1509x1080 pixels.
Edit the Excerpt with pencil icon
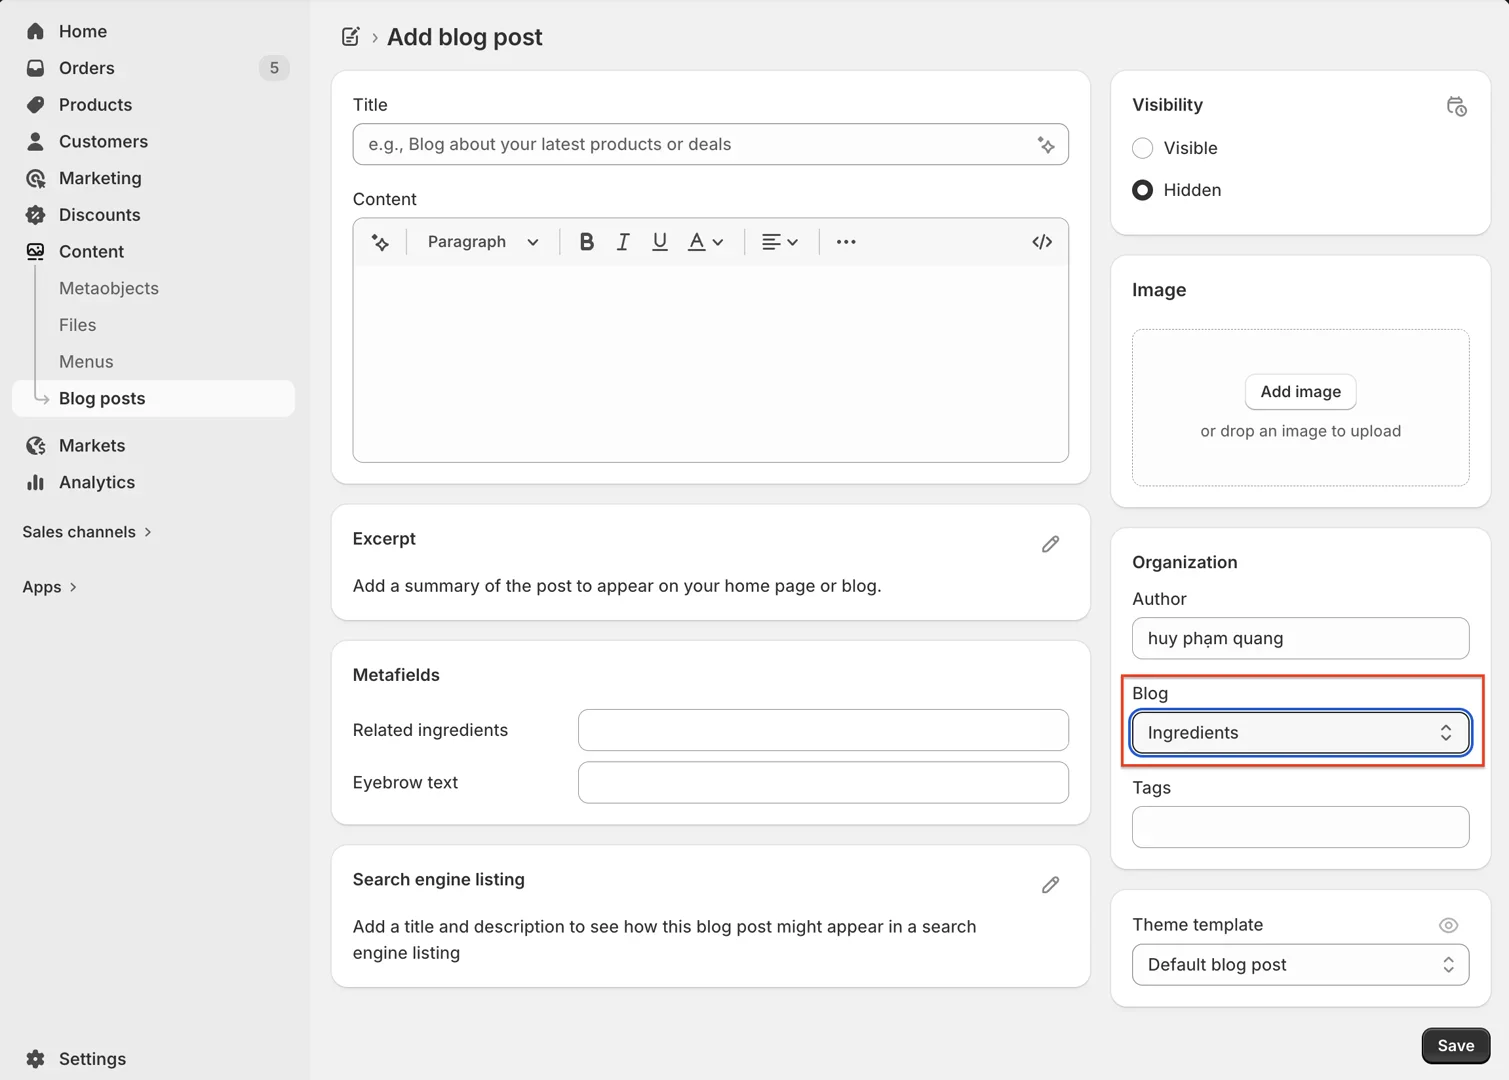[1050, 544]
